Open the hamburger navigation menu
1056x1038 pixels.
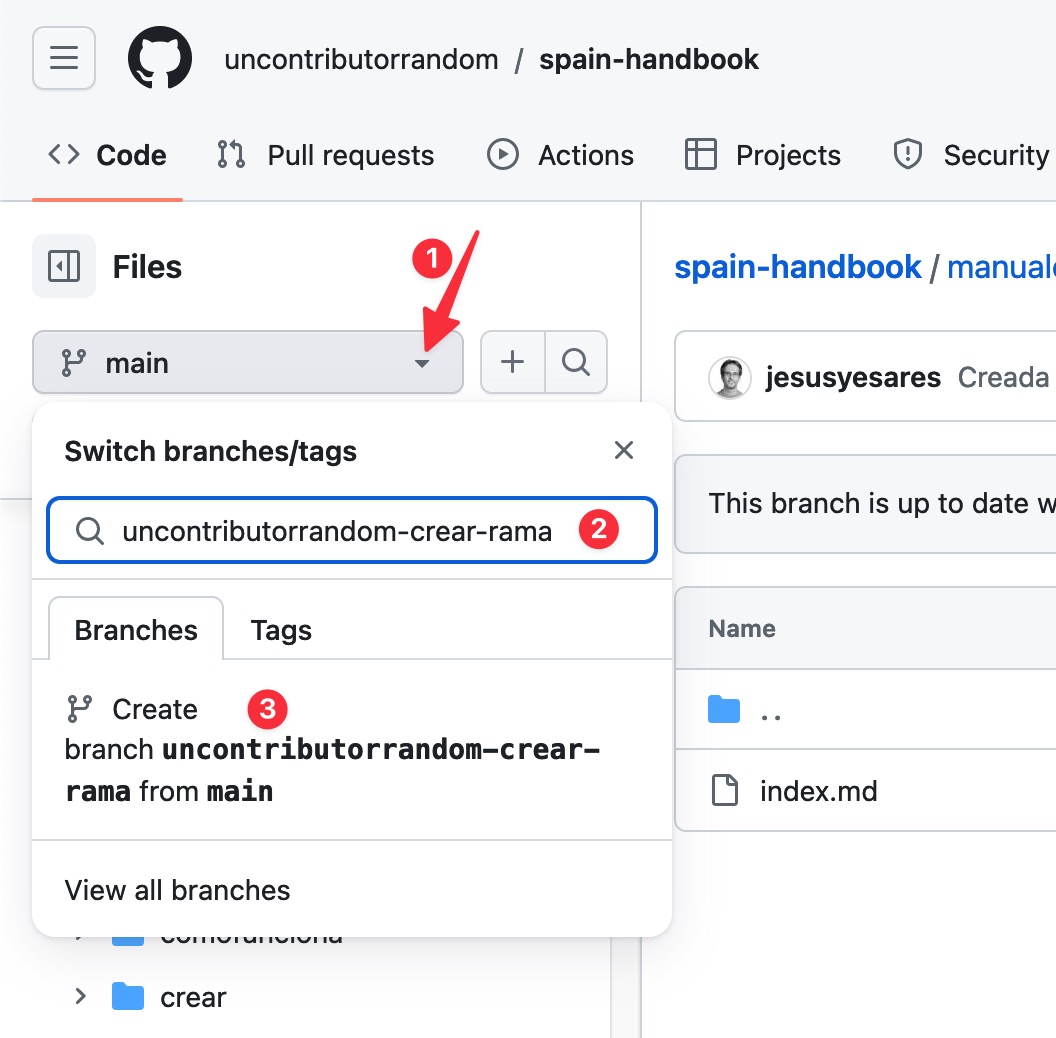pyautogui.click(x=64, y=58)
